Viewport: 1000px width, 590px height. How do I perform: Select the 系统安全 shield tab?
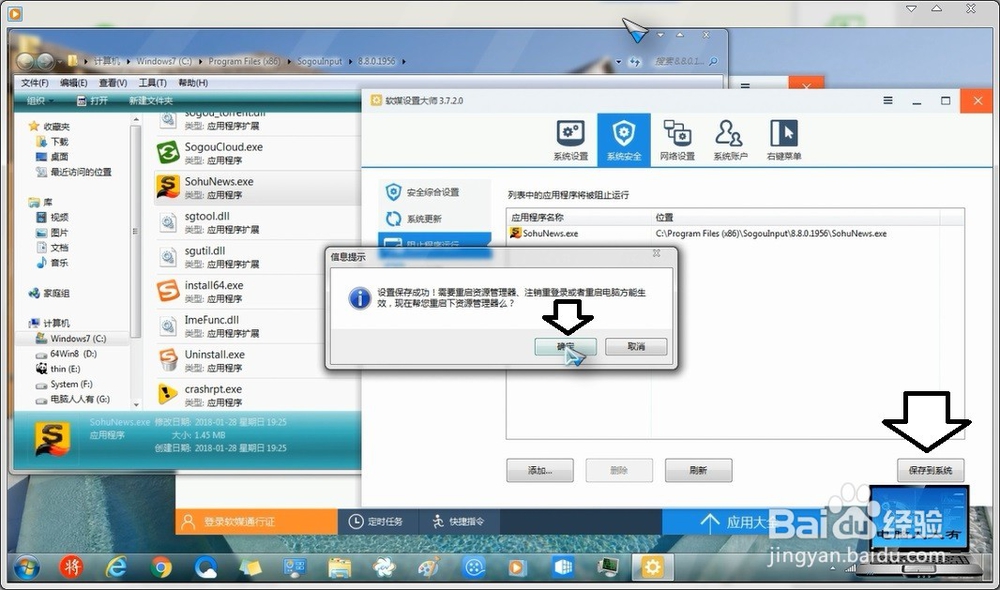coord(624,140)
